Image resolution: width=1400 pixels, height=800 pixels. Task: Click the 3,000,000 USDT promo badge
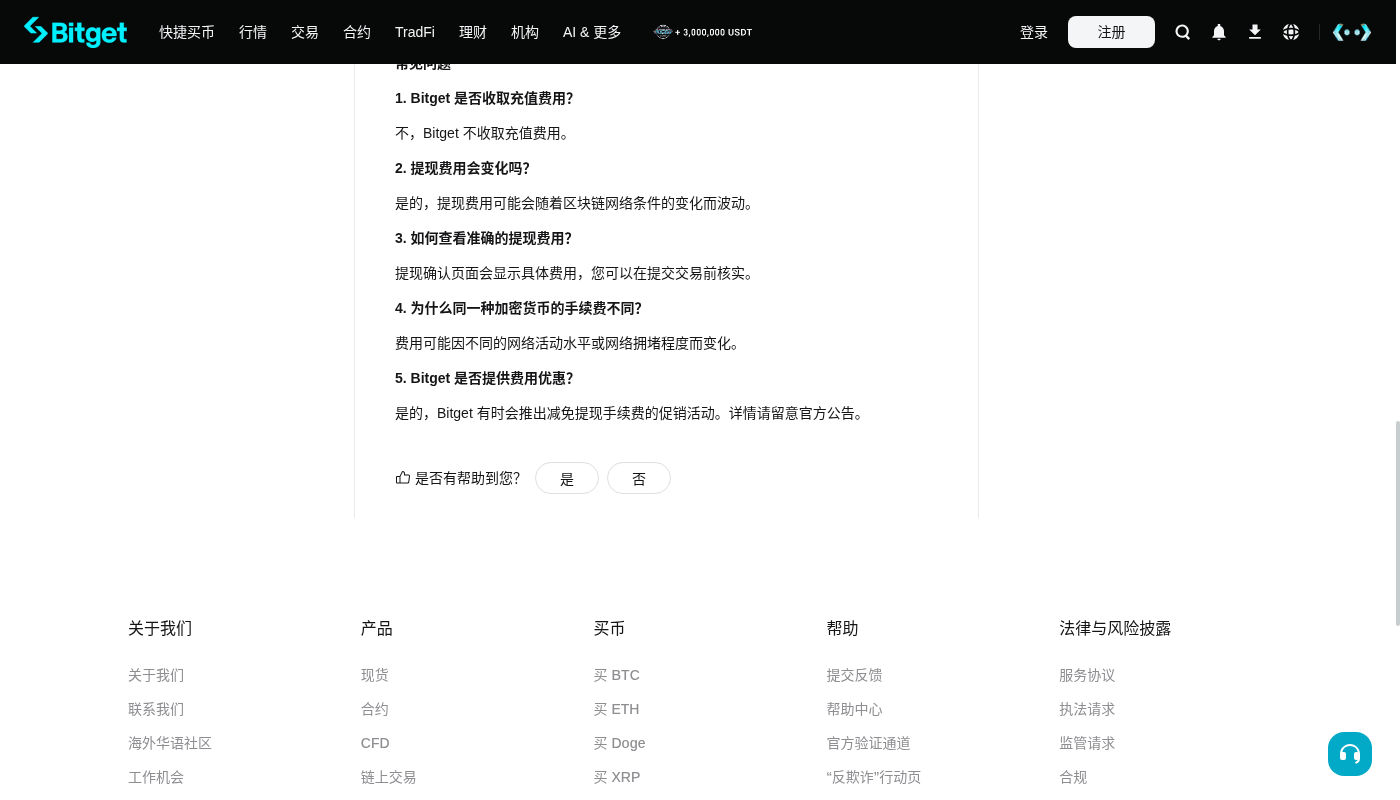point(703,32)
